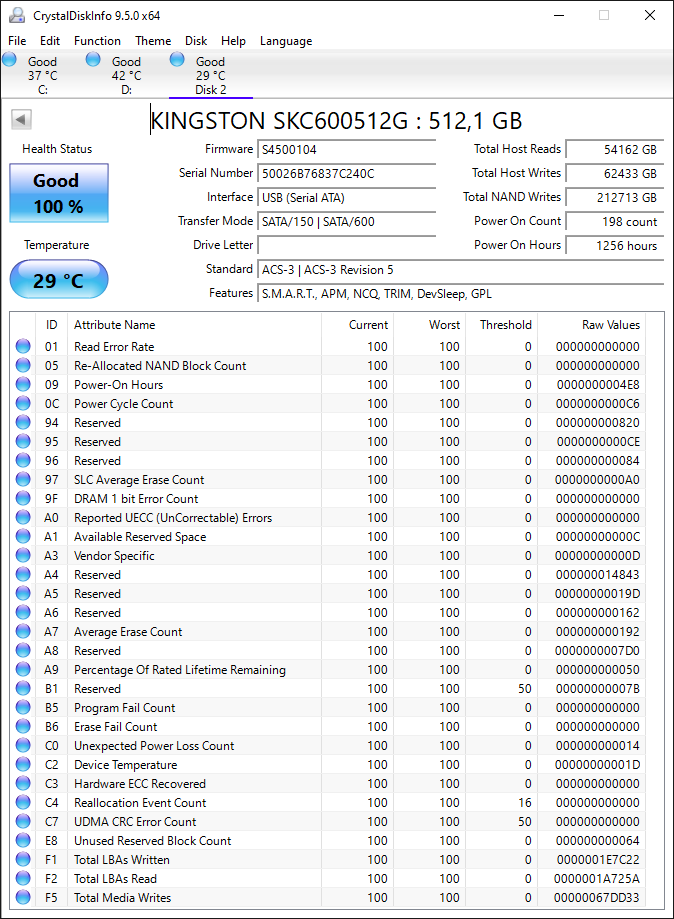Click the status icon for Total LBAs Read
Viewport: 674px width, 919px height.
[23, 879]
